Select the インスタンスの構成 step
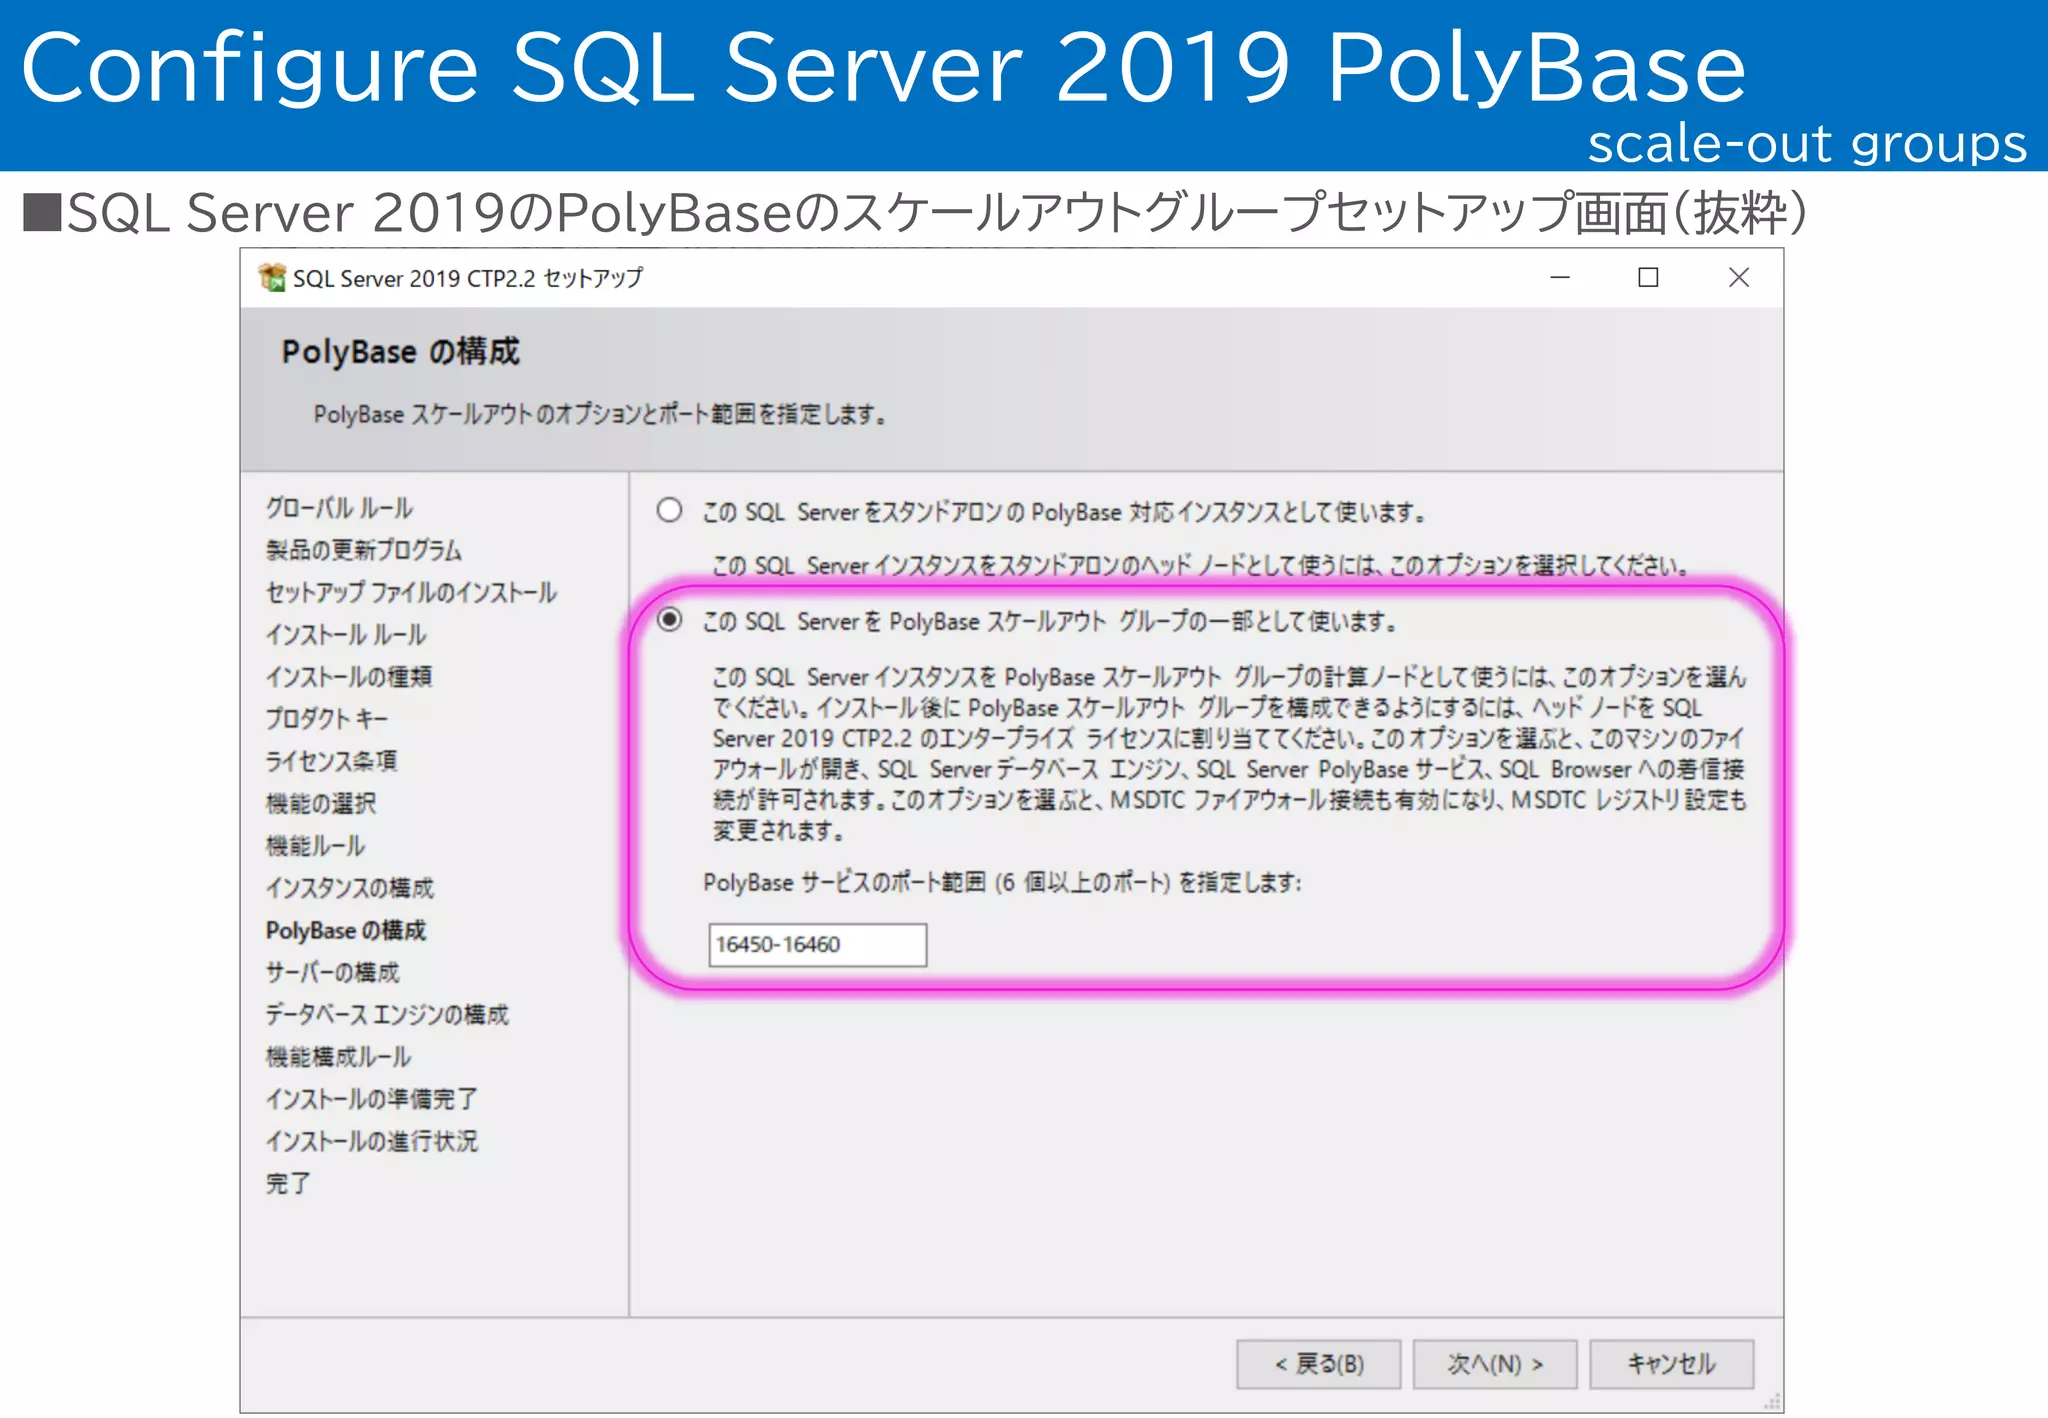This screenshot has width=2048, height=1418. 350,888
